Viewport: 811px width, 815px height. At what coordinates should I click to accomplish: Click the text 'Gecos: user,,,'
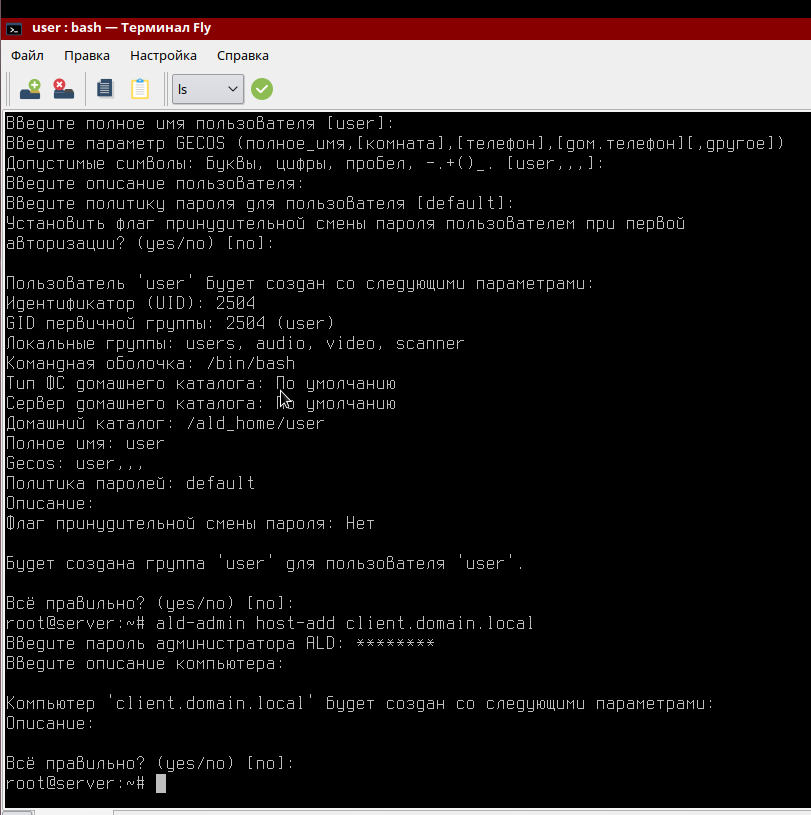[75, 464]
